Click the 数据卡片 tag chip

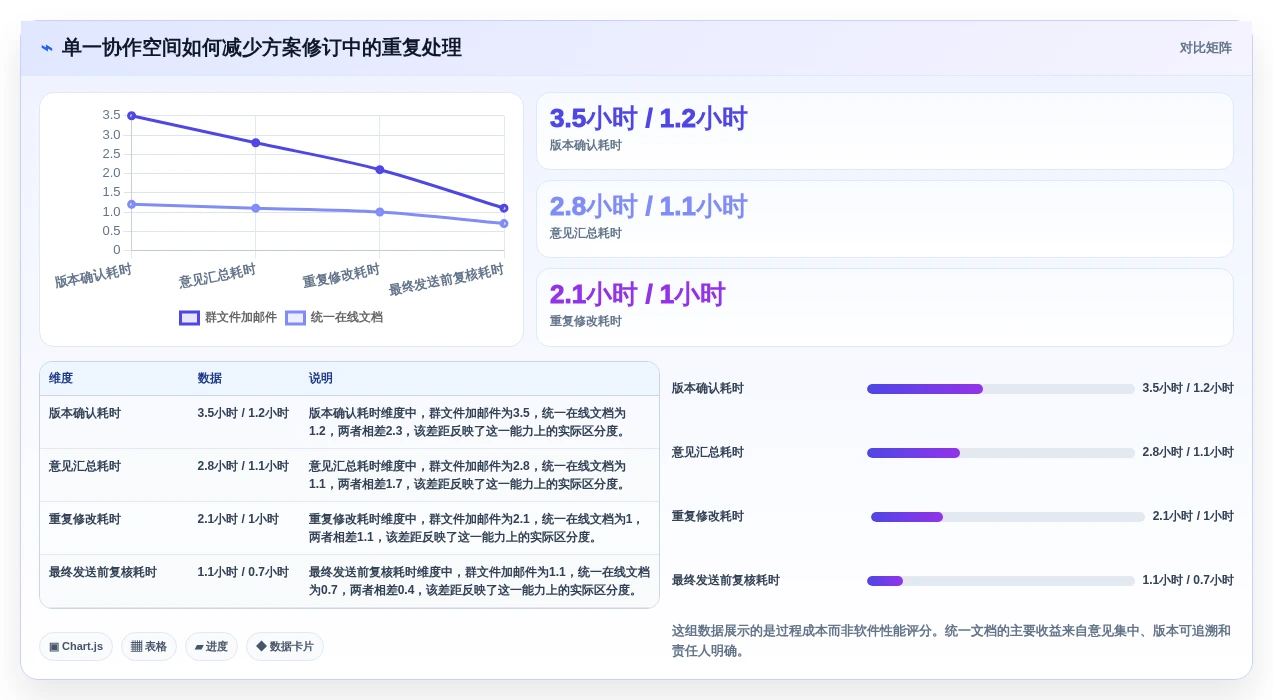pyautogui.click(x=285, y=647)
